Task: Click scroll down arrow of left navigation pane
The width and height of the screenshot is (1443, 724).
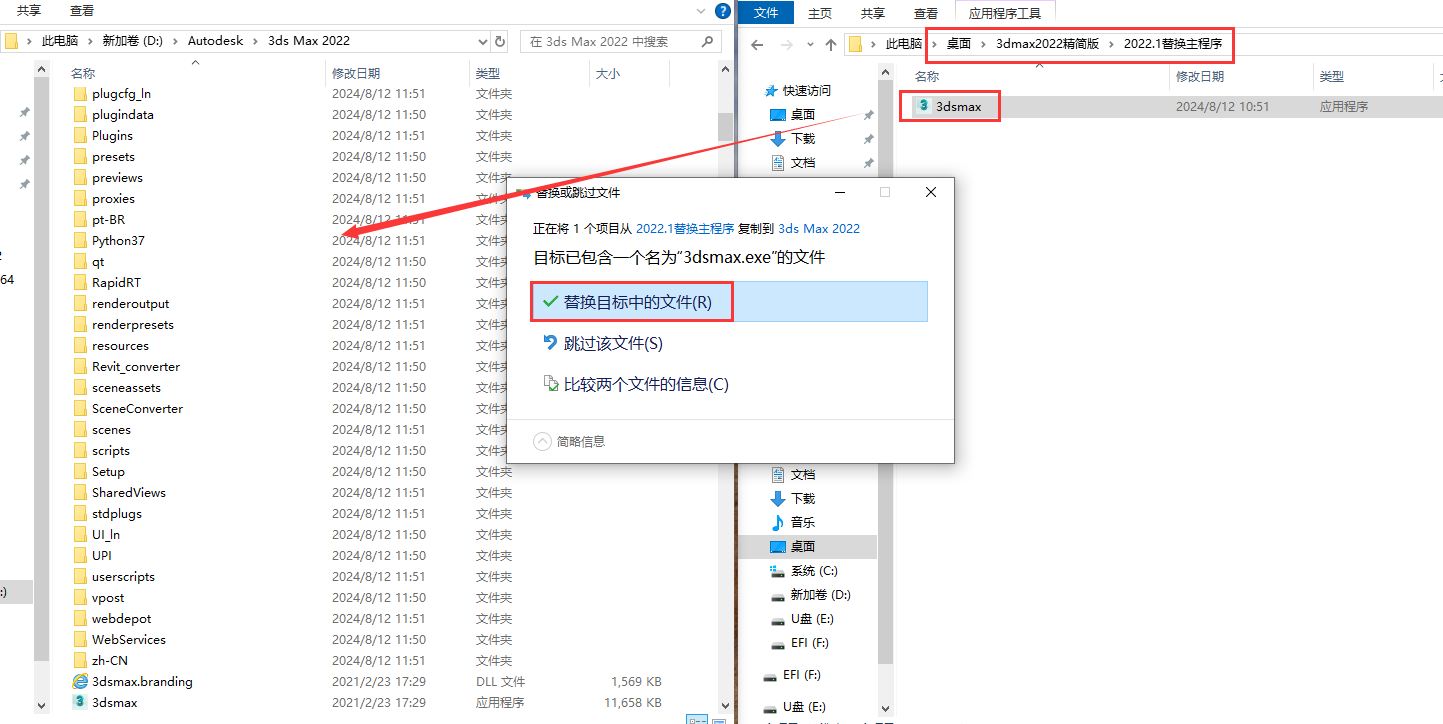Action: click(x=41, y=704)
